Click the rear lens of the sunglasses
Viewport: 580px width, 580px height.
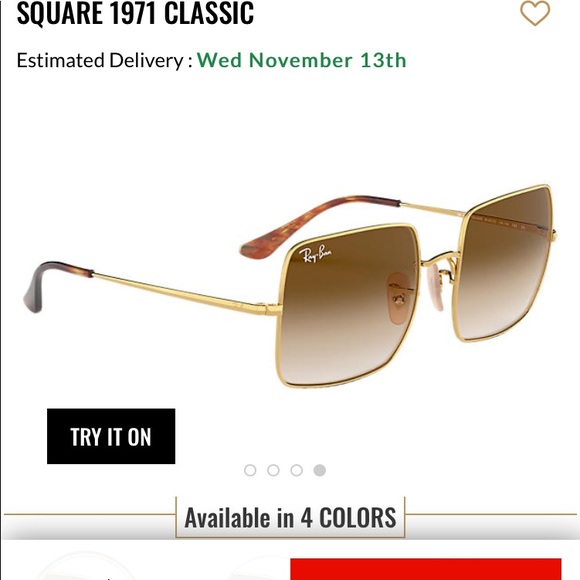click(x=504, y=263)
